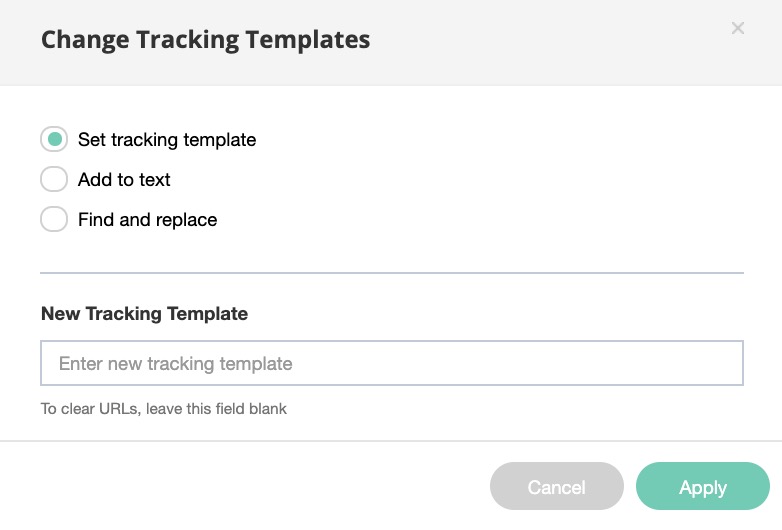Click the placeholder text in template field
The image size is (782, 530).
[176, 364]
